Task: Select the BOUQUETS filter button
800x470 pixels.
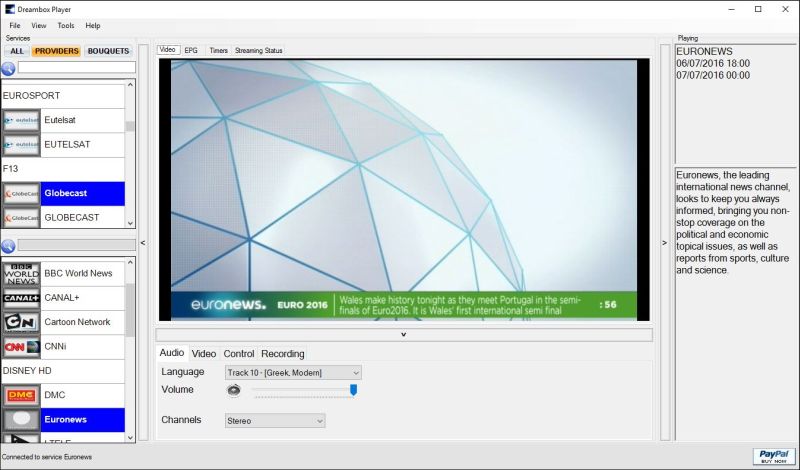Action: pos(108,51)
